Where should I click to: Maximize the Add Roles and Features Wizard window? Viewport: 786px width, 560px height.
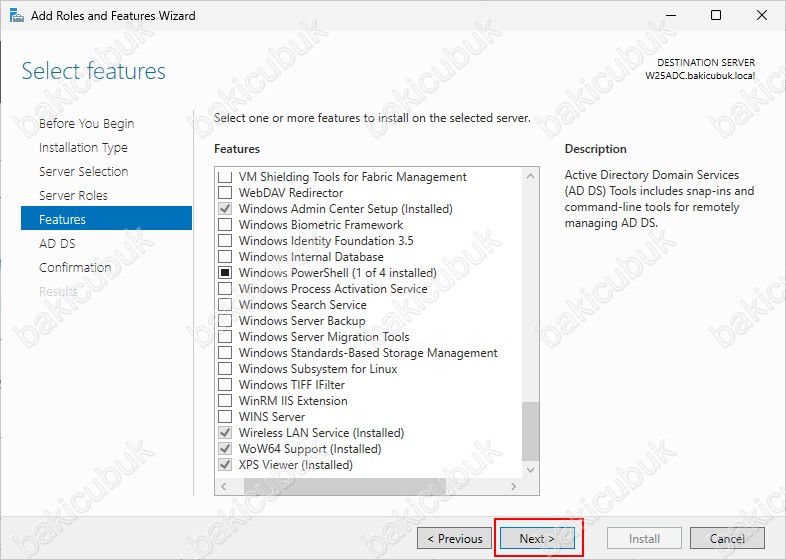point(716,16)
